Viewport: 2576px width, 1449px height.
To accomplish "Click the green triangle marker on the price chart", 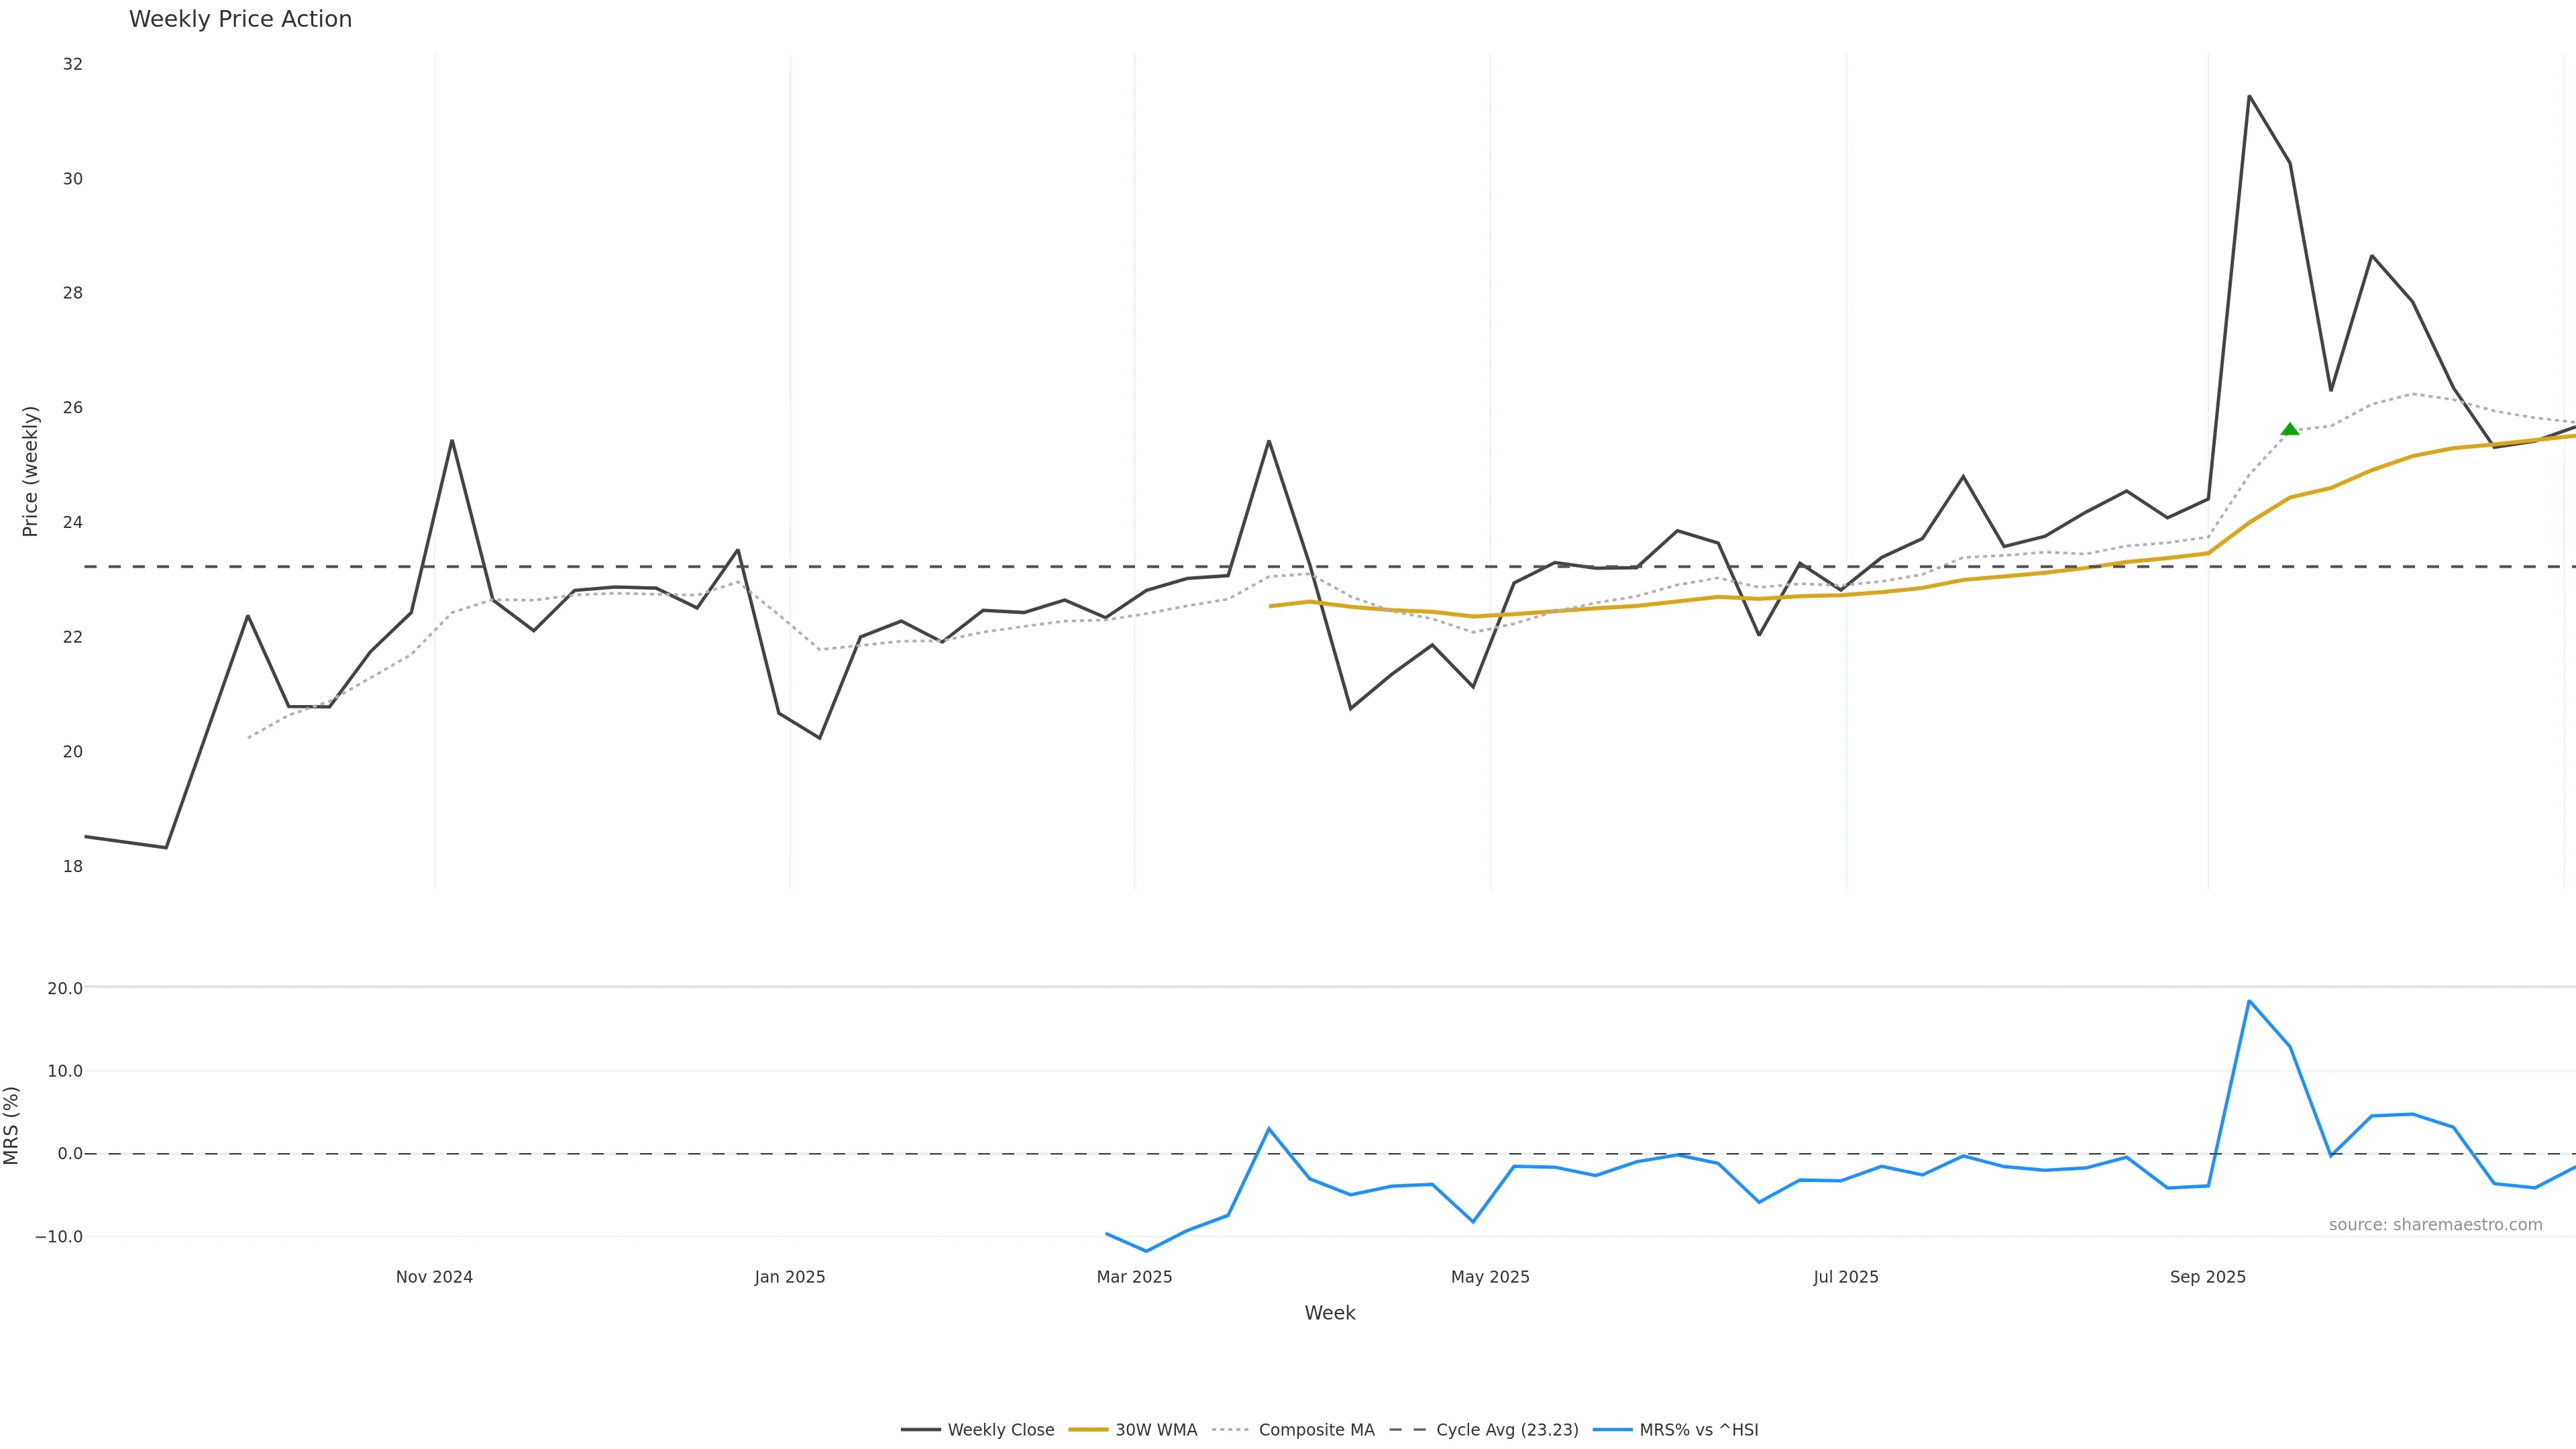I will coord(2290,430).
